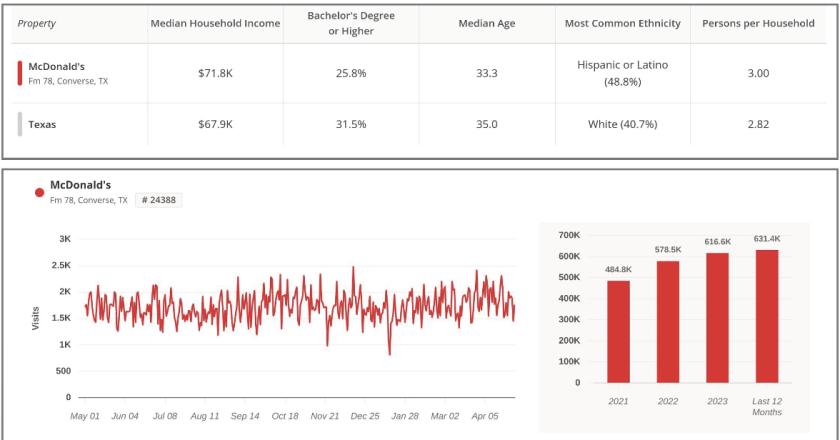
Task: Select the Texas row label
Action: coord(42,125)
